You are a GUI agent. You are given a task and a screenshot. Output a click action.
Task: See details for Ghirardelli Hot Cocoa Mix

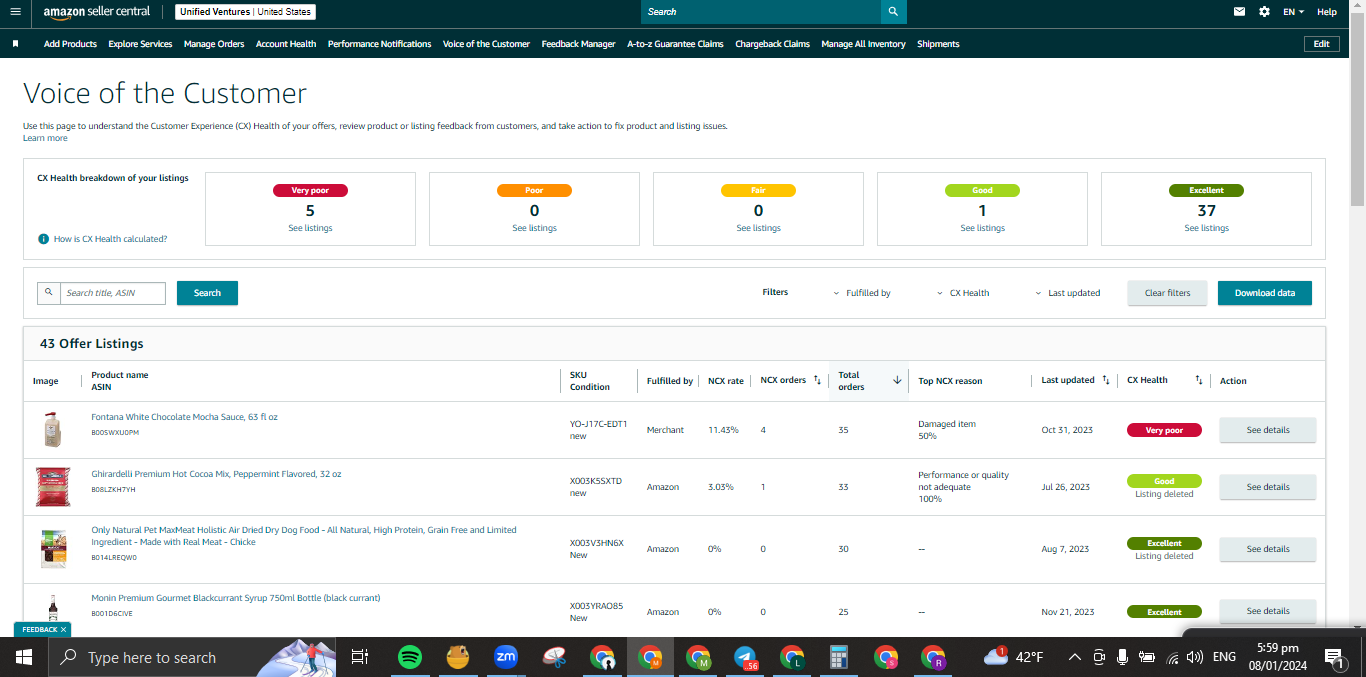tap(1267, 487)
